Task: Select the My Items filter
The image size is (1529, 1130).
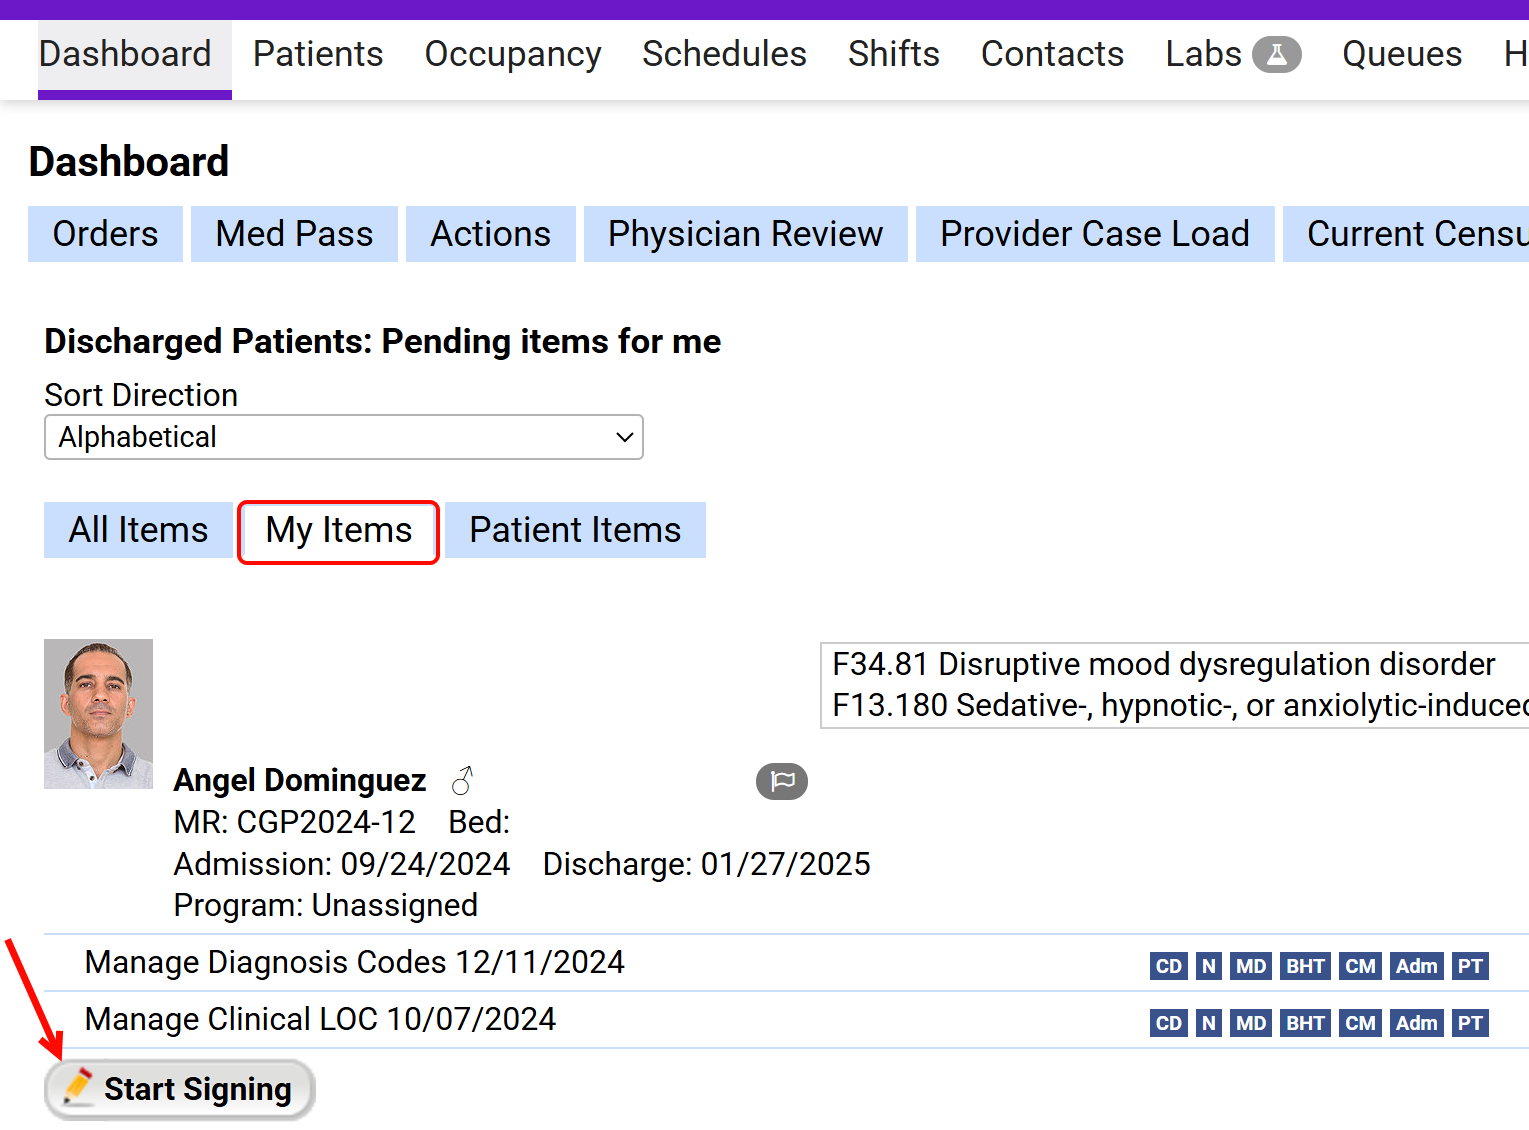Action: pyautogui.click(x=337, y=531)
